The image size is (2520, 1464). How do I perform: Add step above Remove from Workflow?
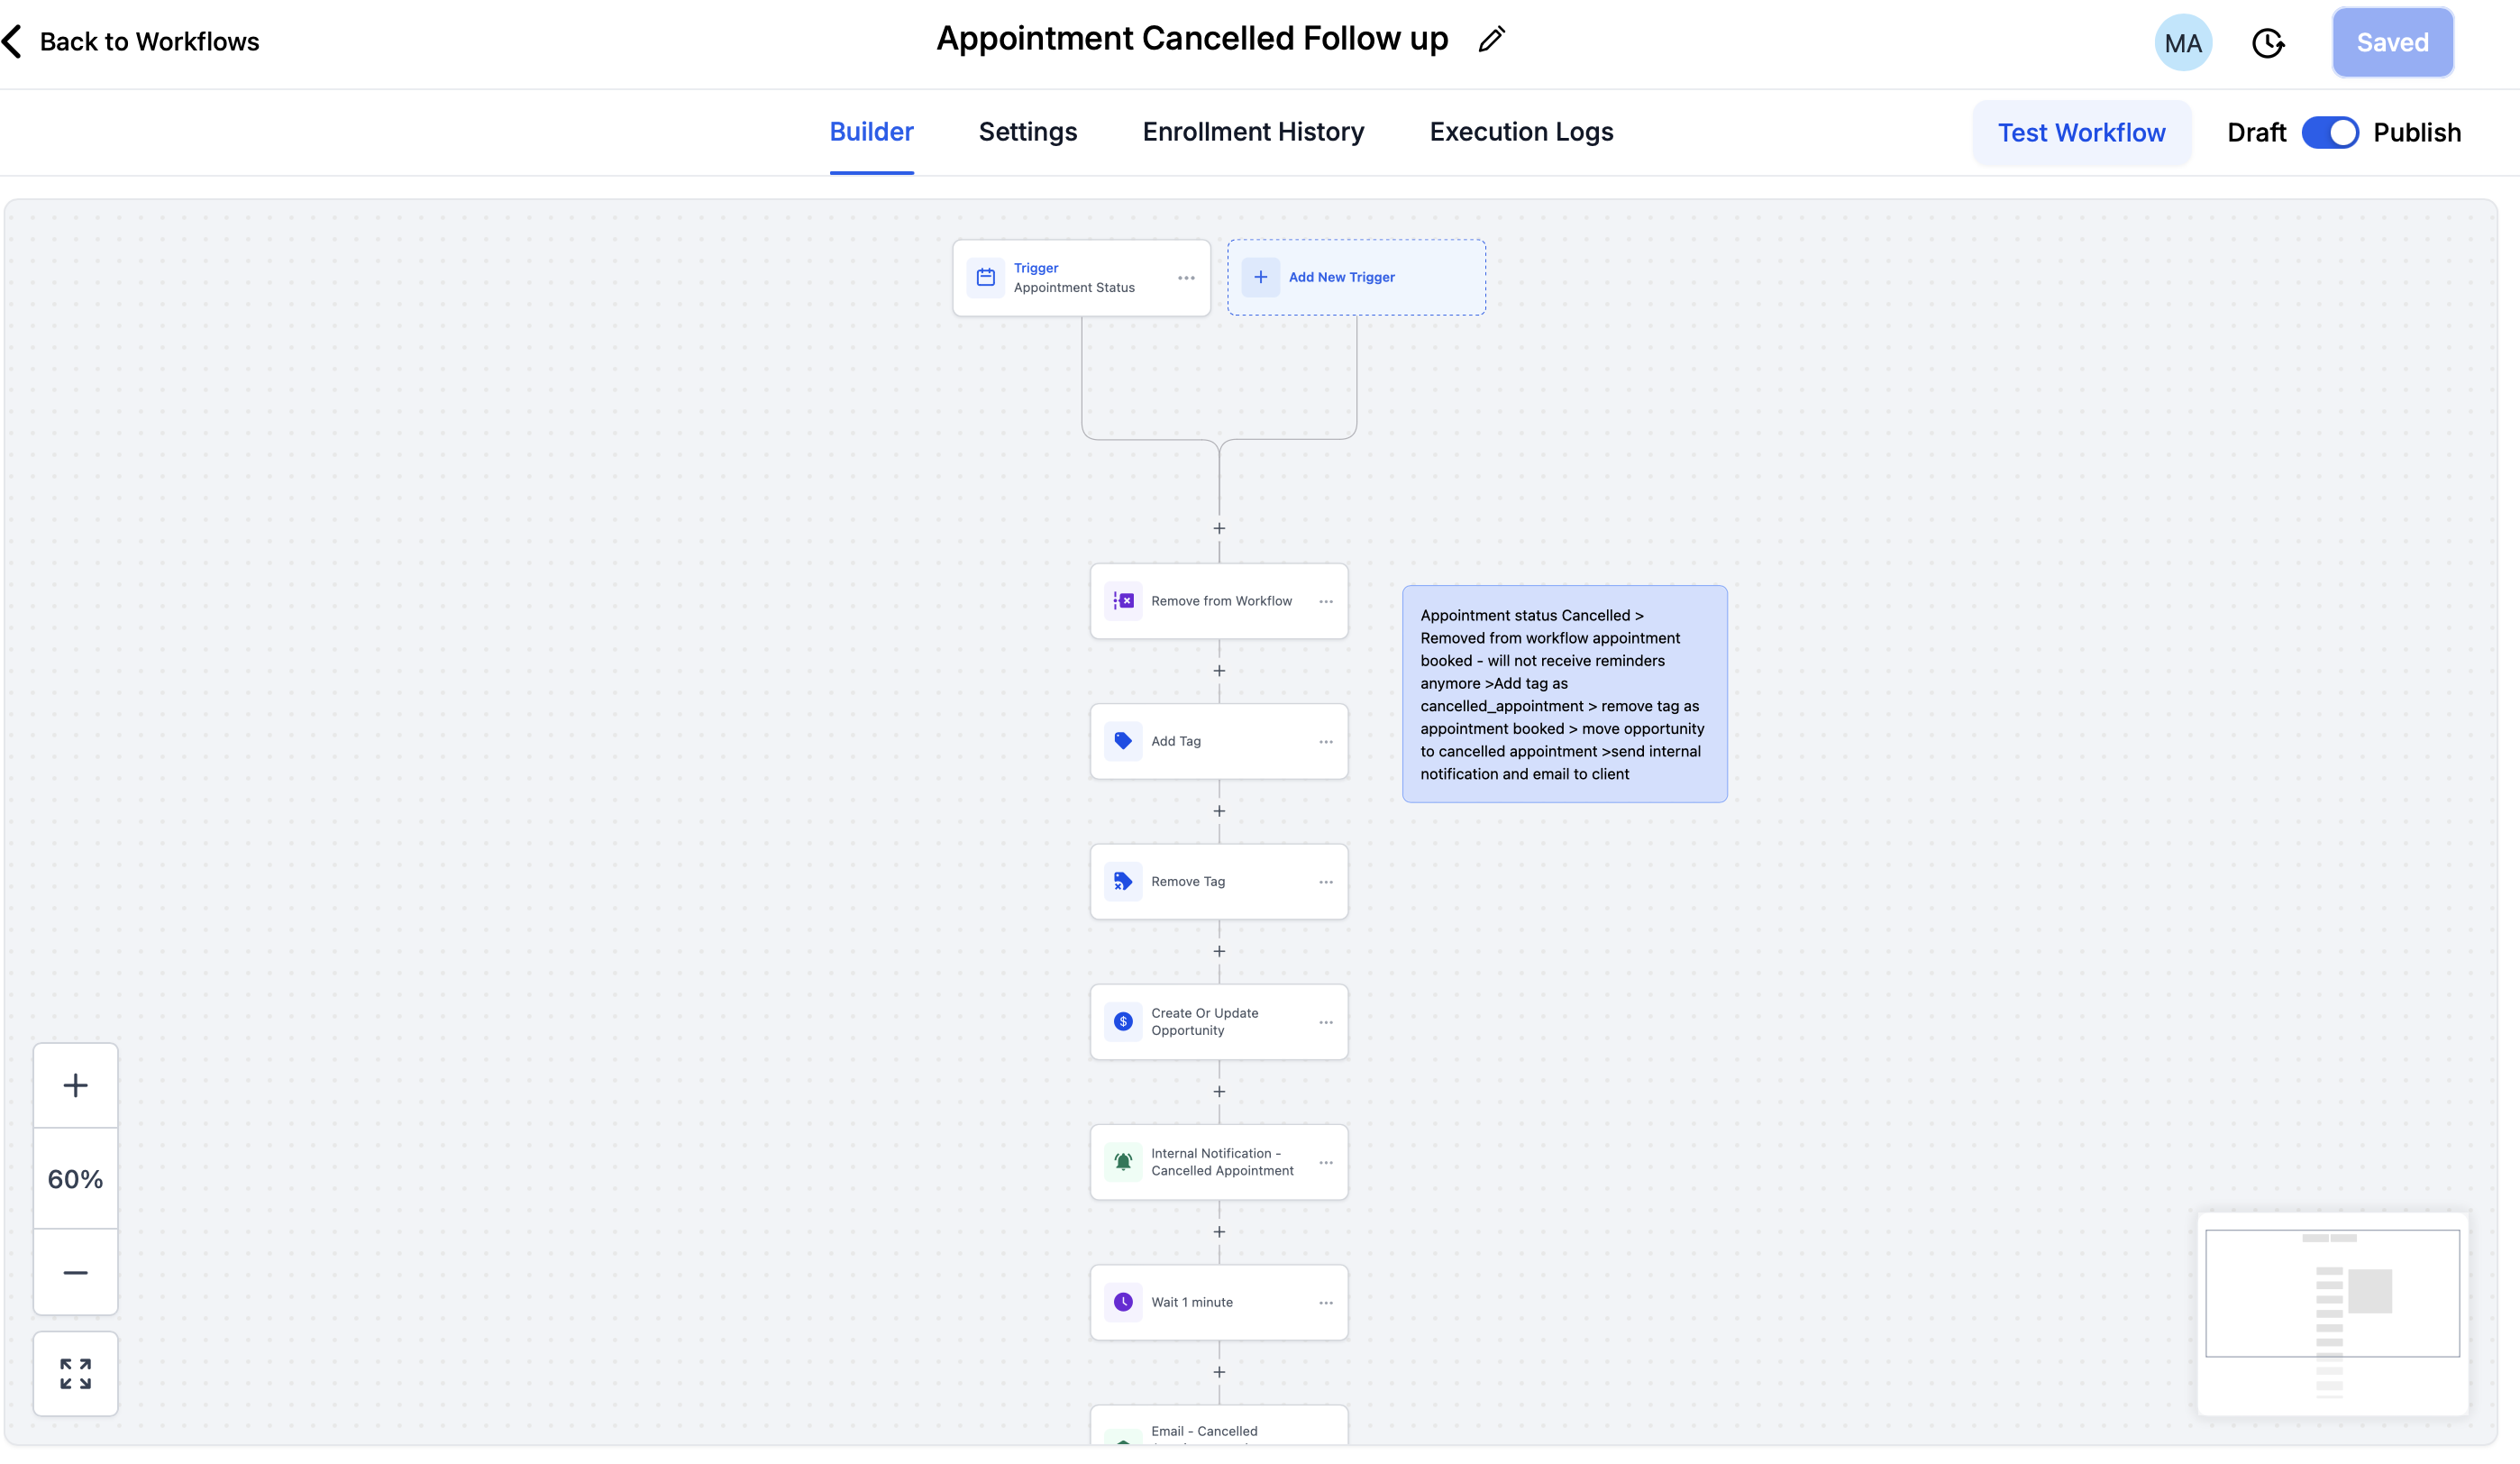coord(1219,528)
